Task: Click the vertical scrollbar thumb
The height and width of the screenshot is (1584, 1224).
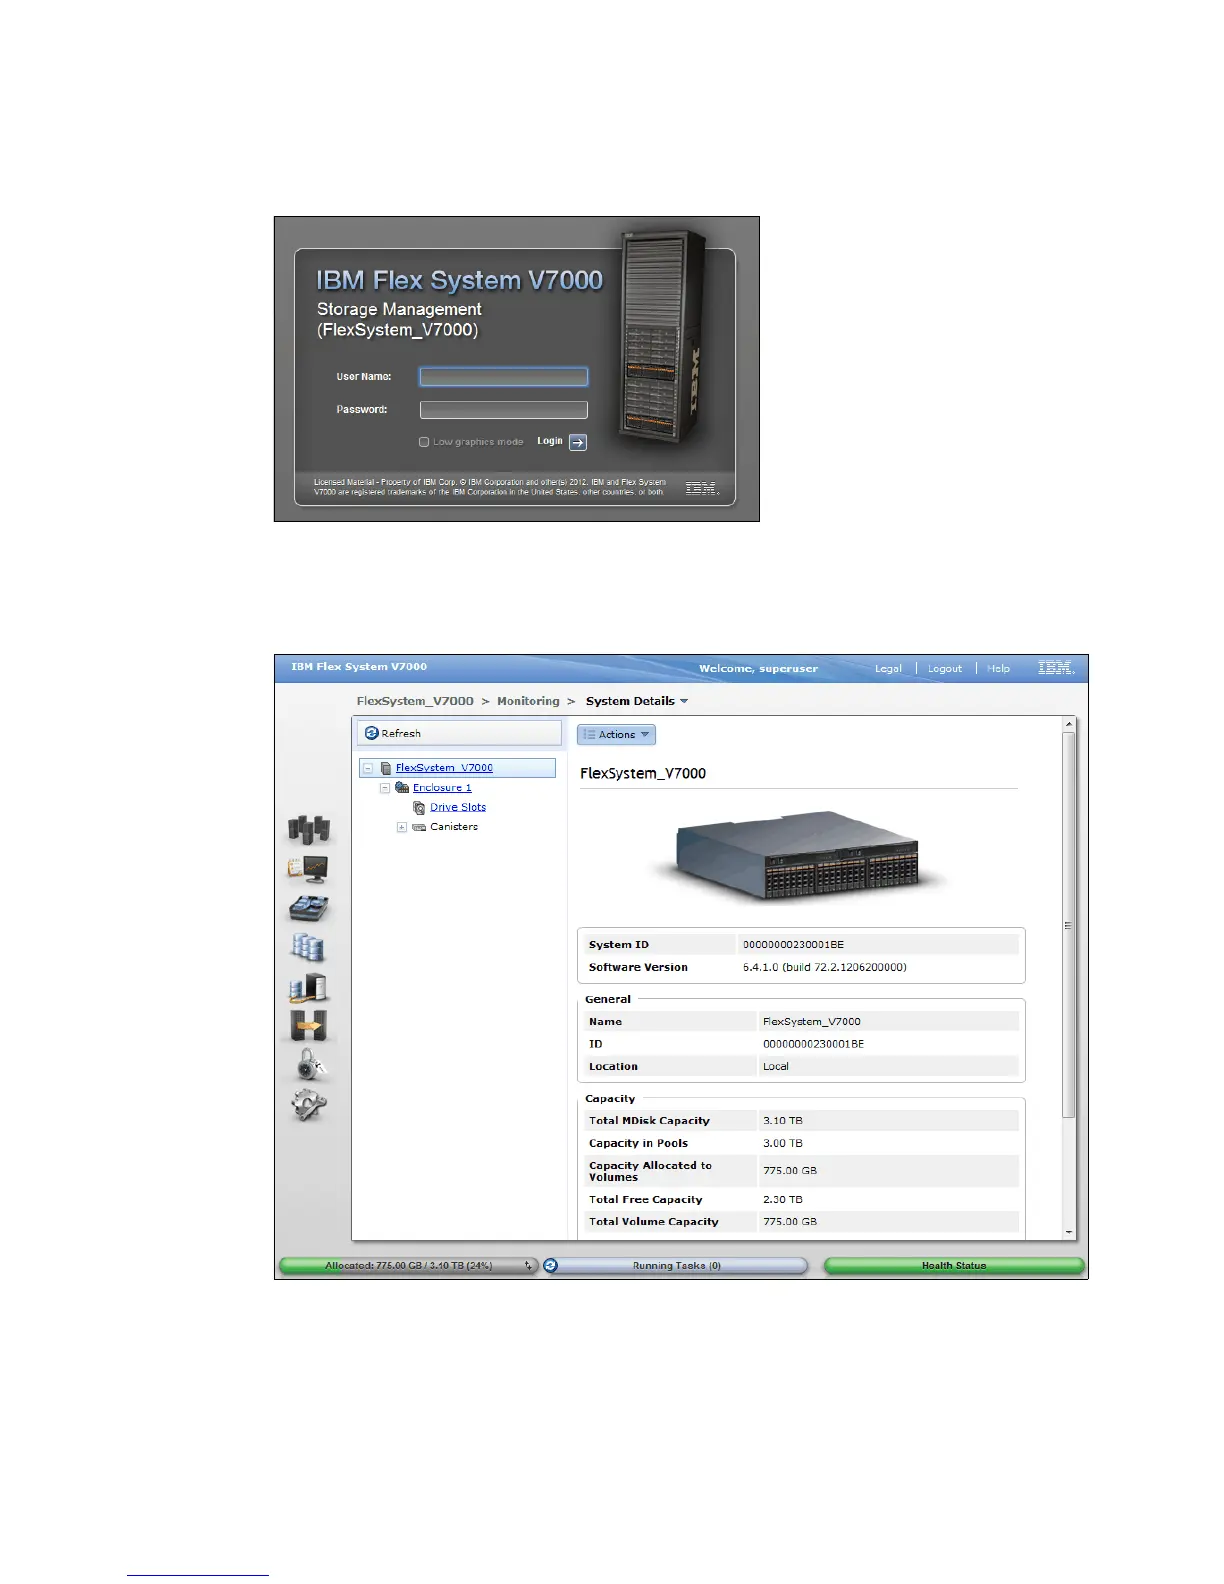Action: (x=1069, y=925)
